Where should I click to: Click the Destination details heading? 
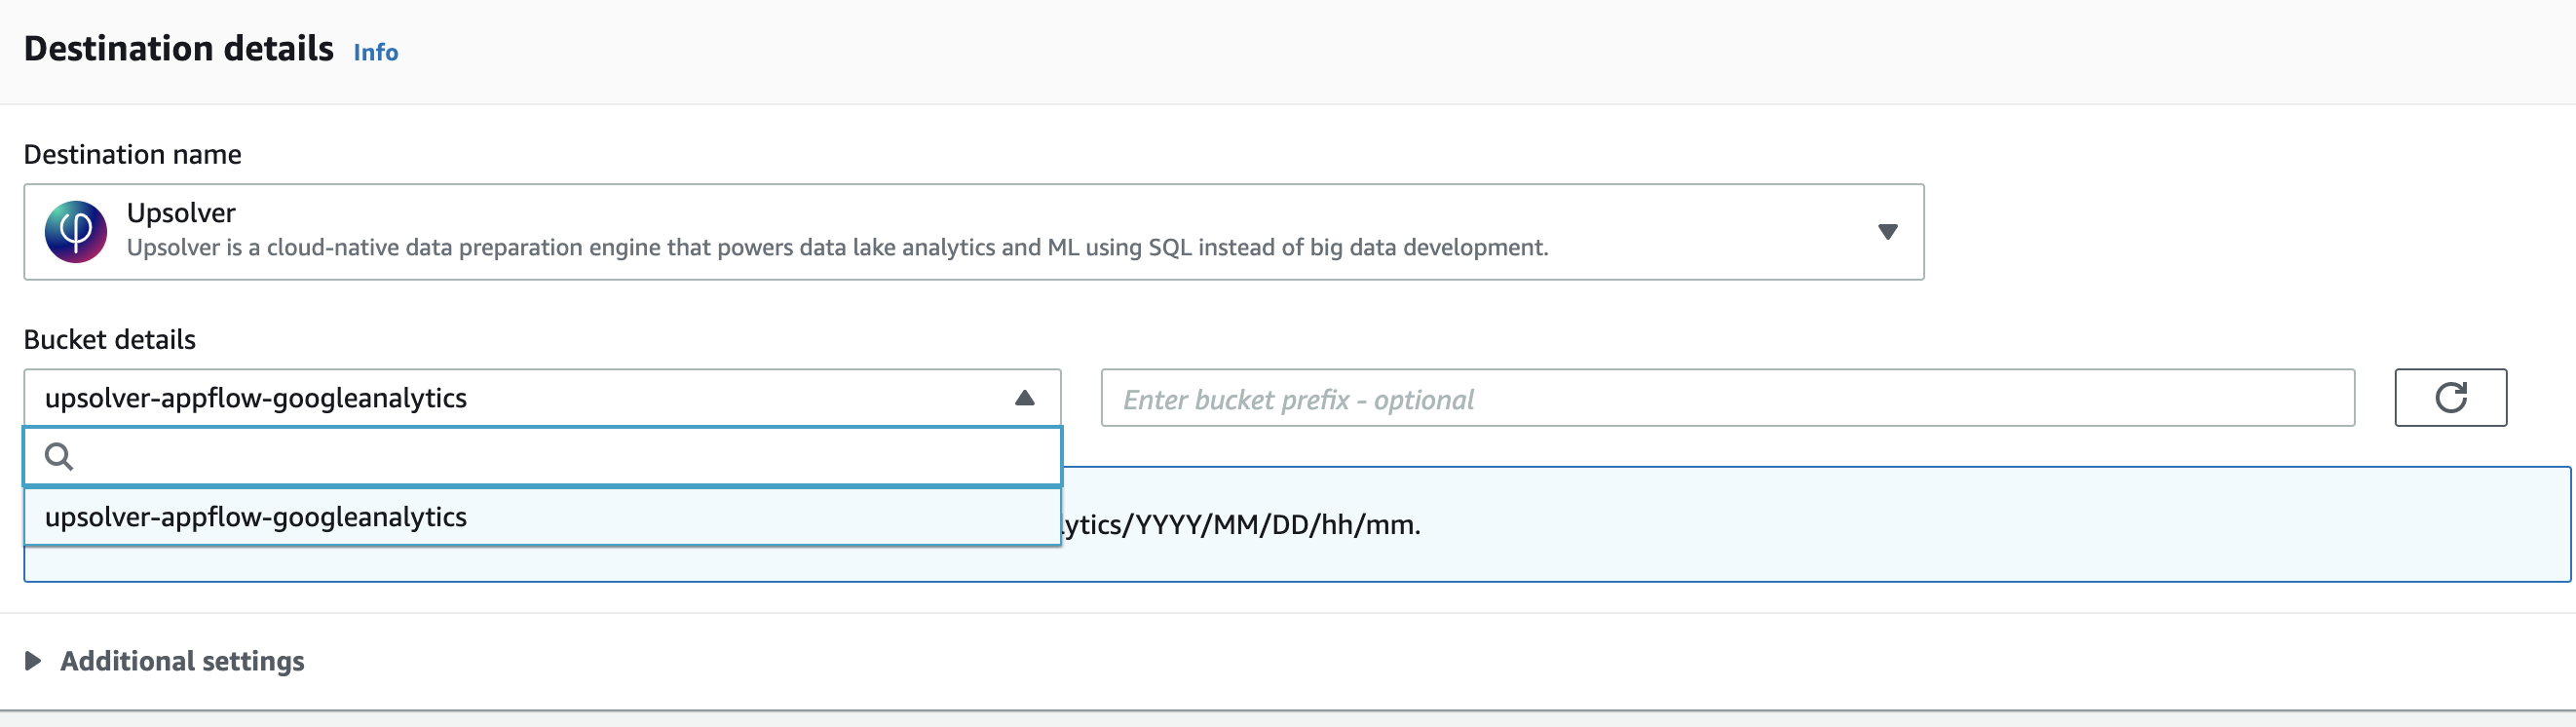[x=179, y=49]
